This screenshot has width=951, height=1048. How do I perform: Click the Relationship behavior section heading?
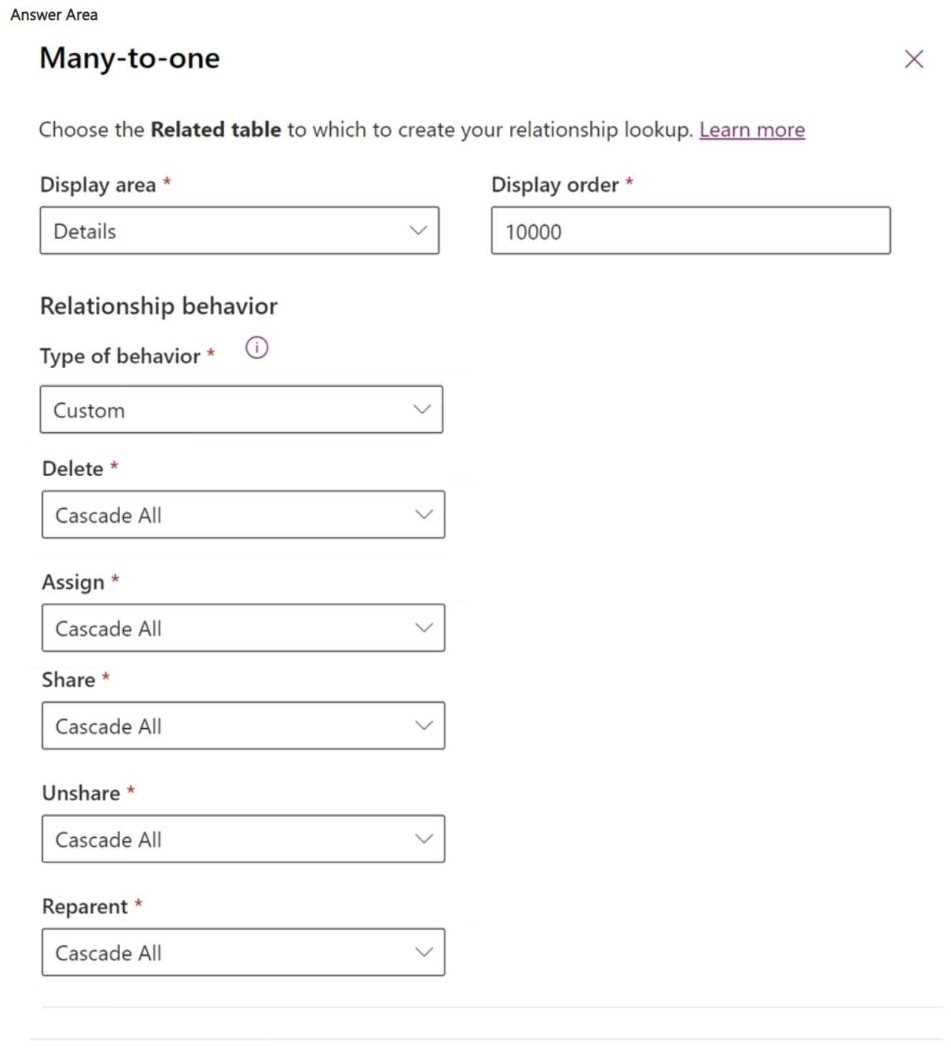[x=158, y=306]
